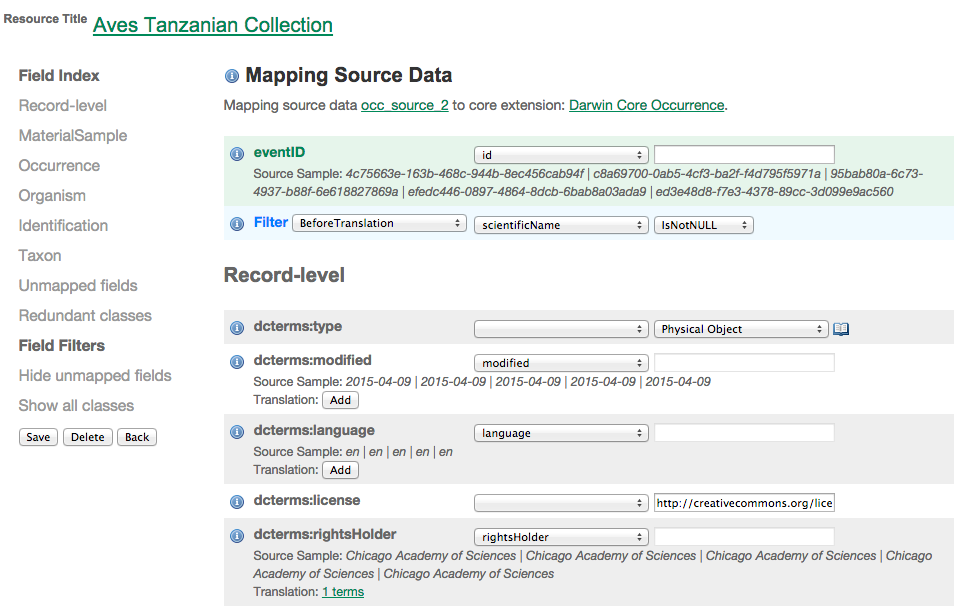
Task: Open the scientificName filter column dropdown
Action: coord(561,225)
